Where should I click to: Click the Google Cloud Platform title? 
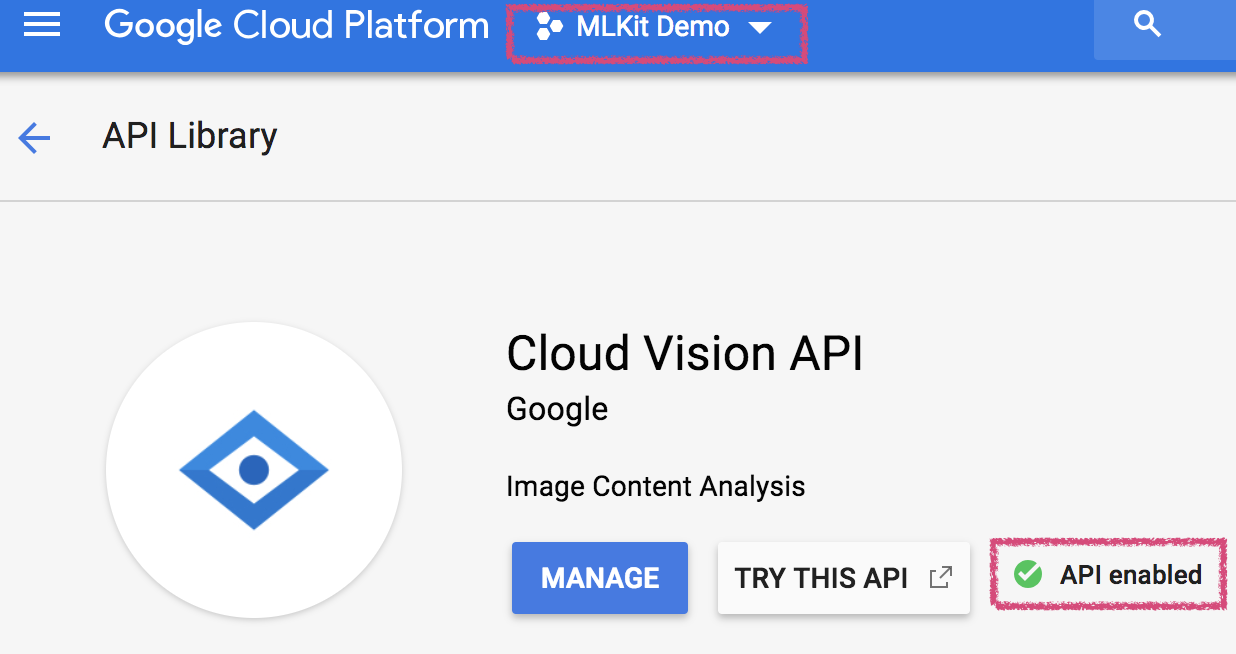297,26
